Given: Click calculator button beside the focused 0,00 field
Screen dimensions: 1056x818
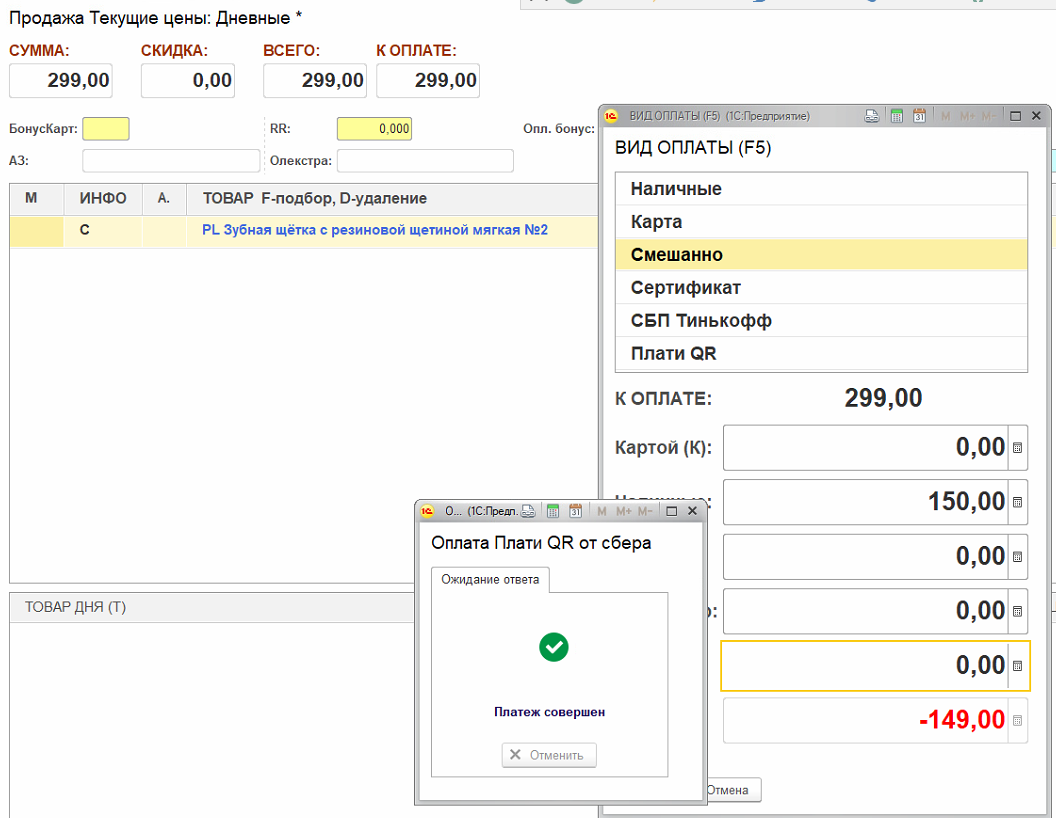Looking at the screenshot, I should click(x=1018, y=666).
